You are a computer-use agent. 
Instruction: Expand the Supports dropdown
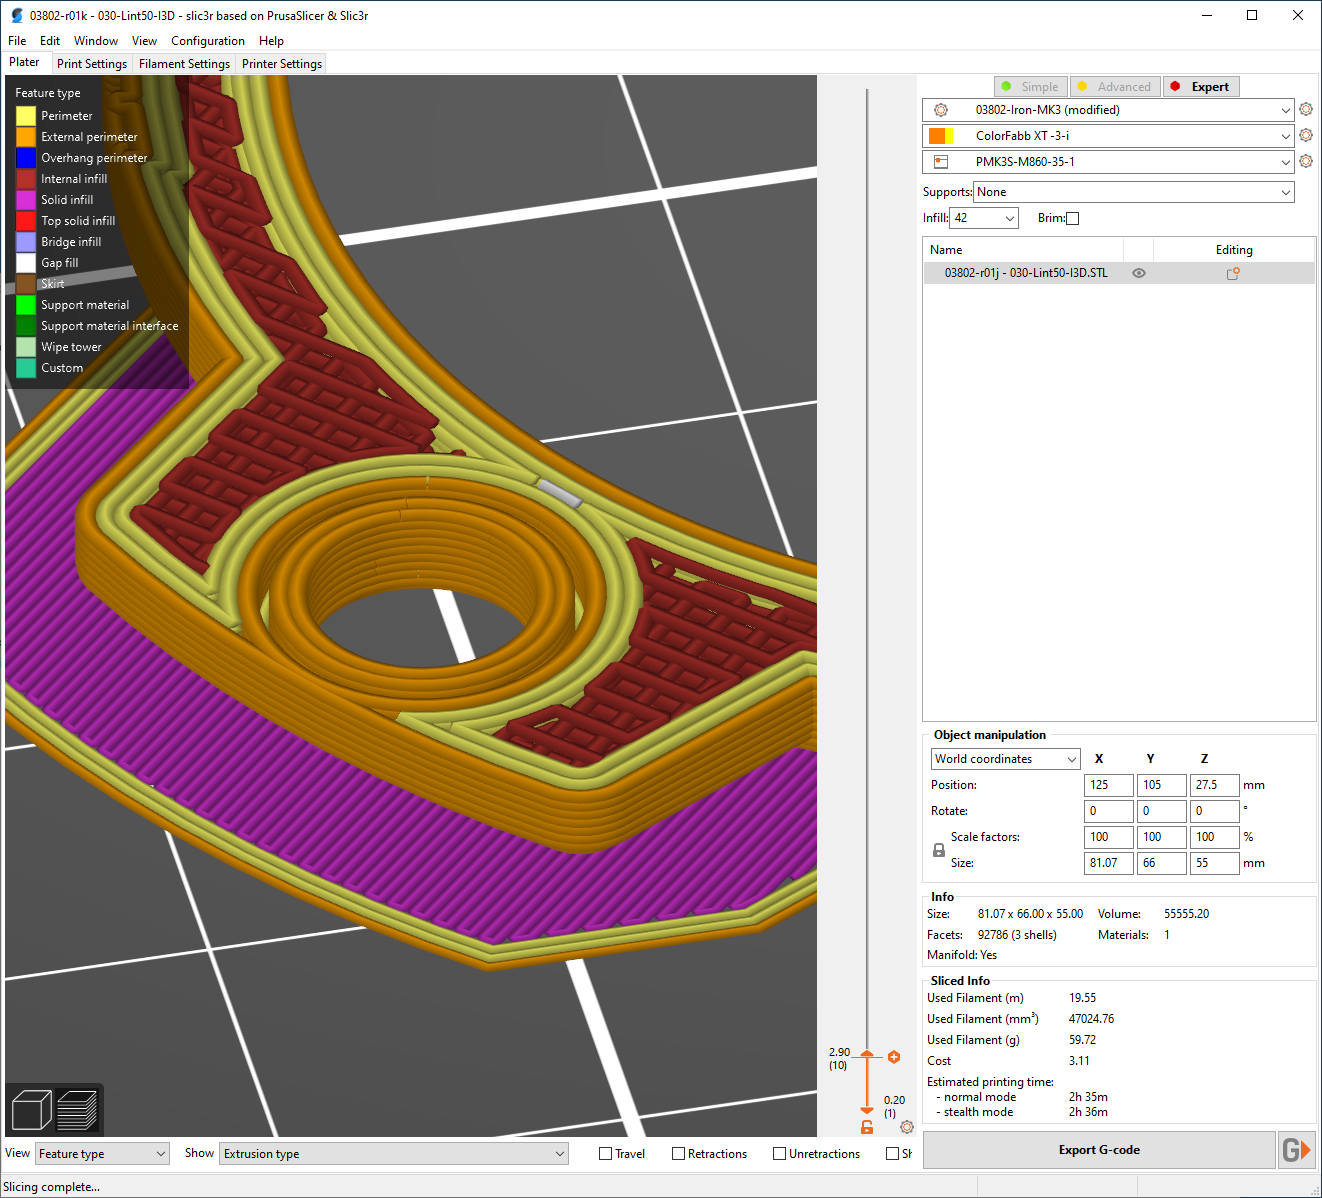pos(1134,192)
